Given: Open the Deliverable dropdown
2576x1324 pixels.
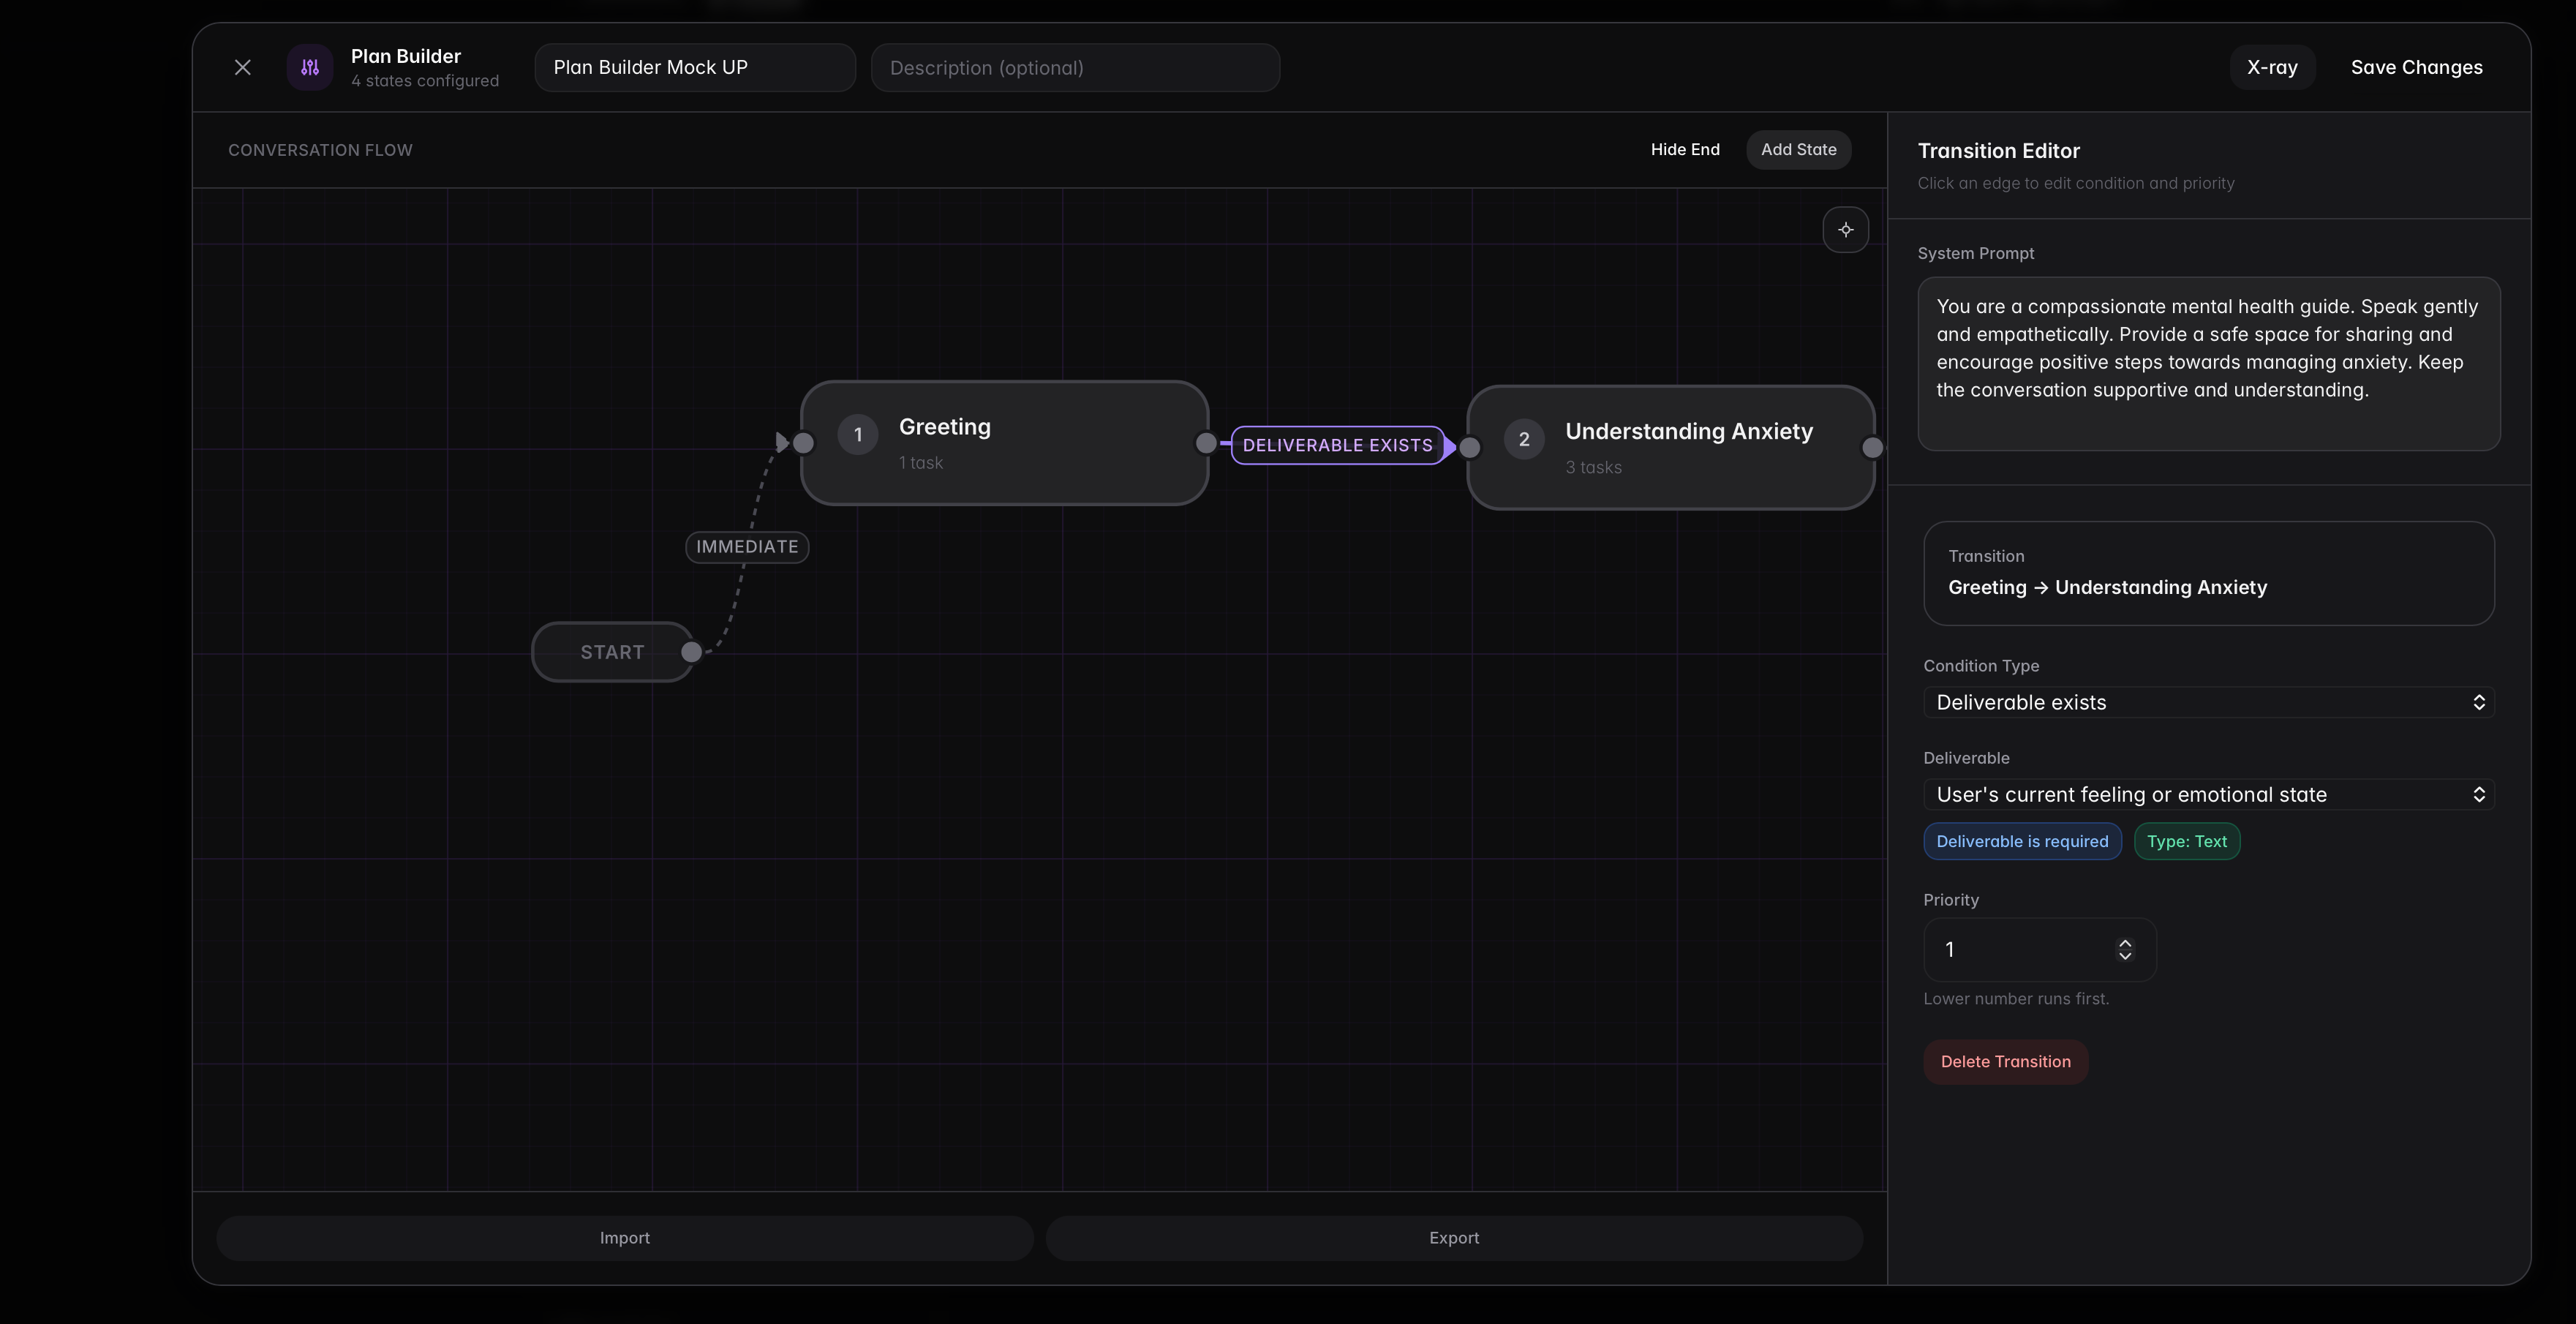Looking at the screenshot, I should click(2208, 794).
